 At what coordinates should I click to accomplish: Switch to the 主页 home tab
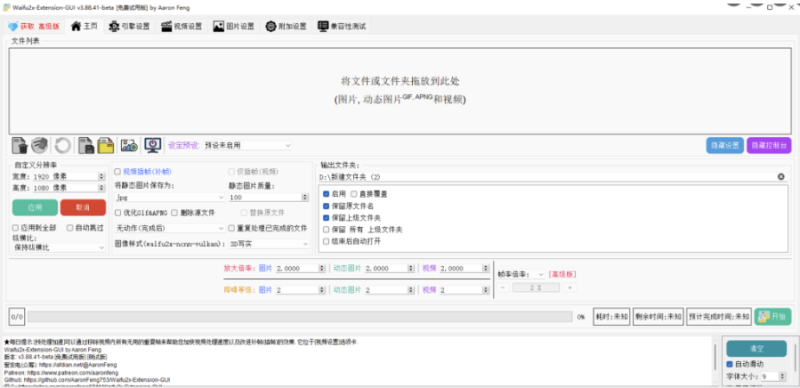(x=84, y=26)
